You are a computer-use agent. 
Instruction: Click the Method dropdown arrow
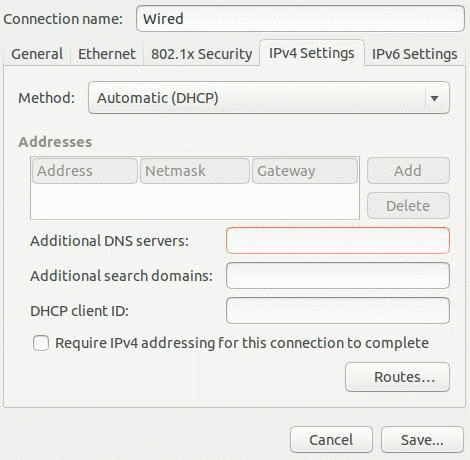click(x=434, y=98)
